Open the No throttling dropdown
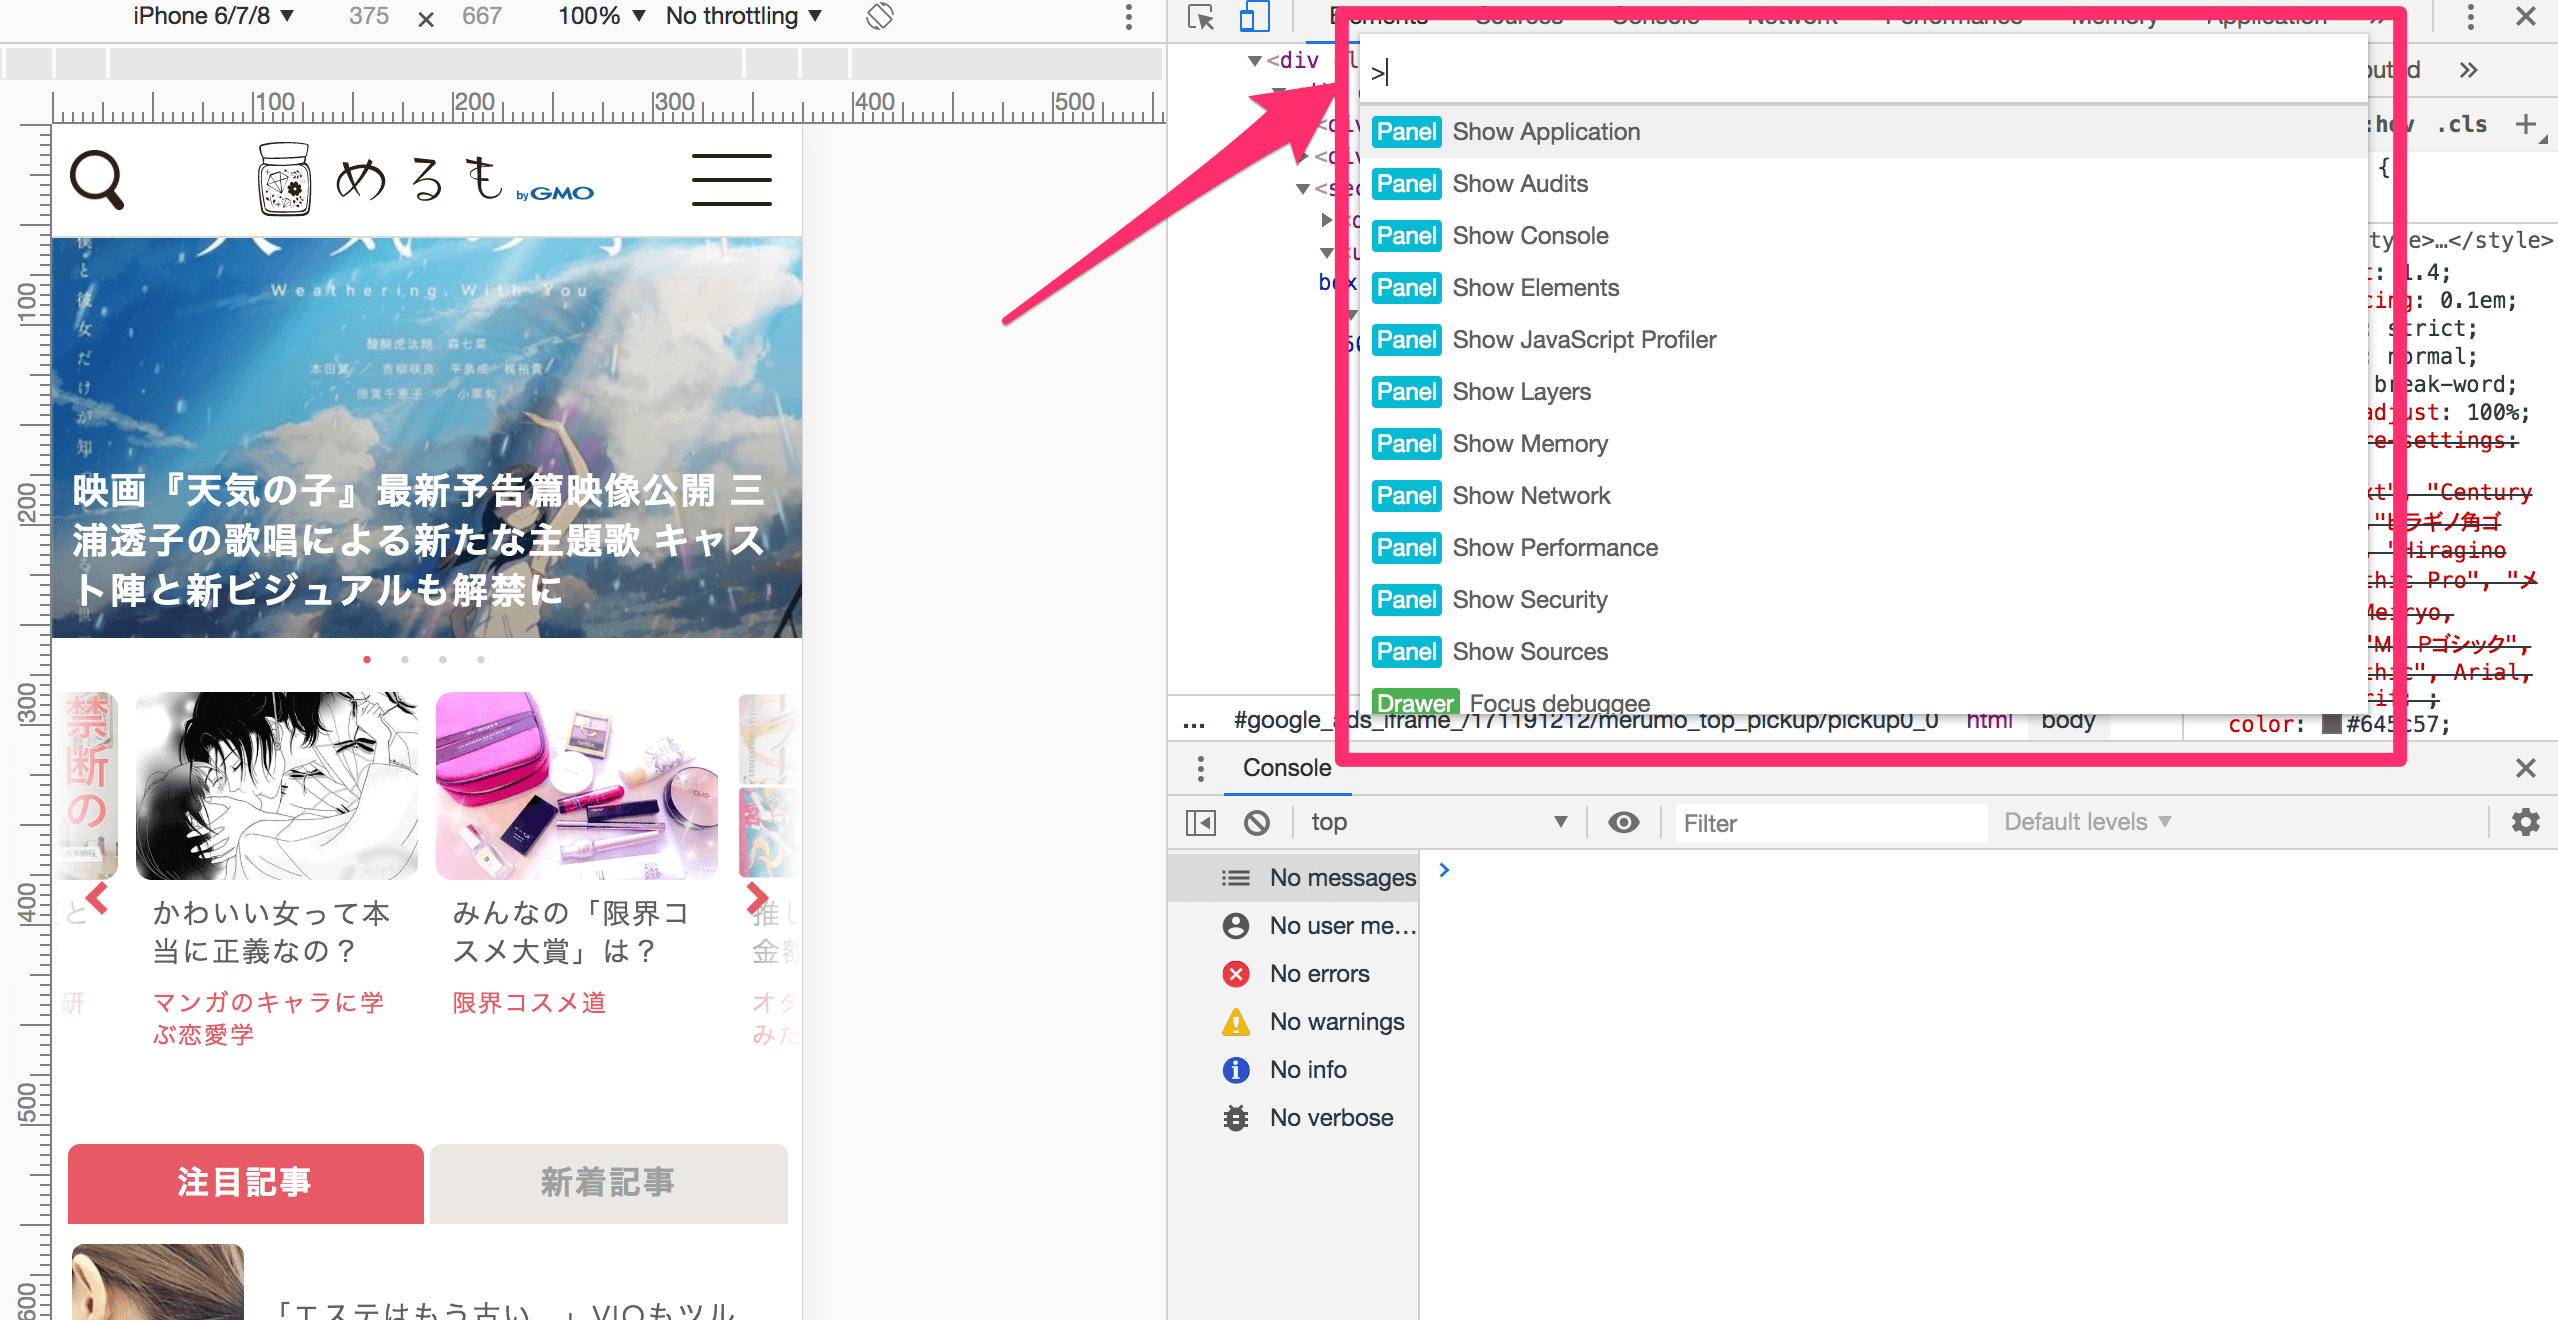The width and height of the screenshot is (2558, 1320). point(743,16)
